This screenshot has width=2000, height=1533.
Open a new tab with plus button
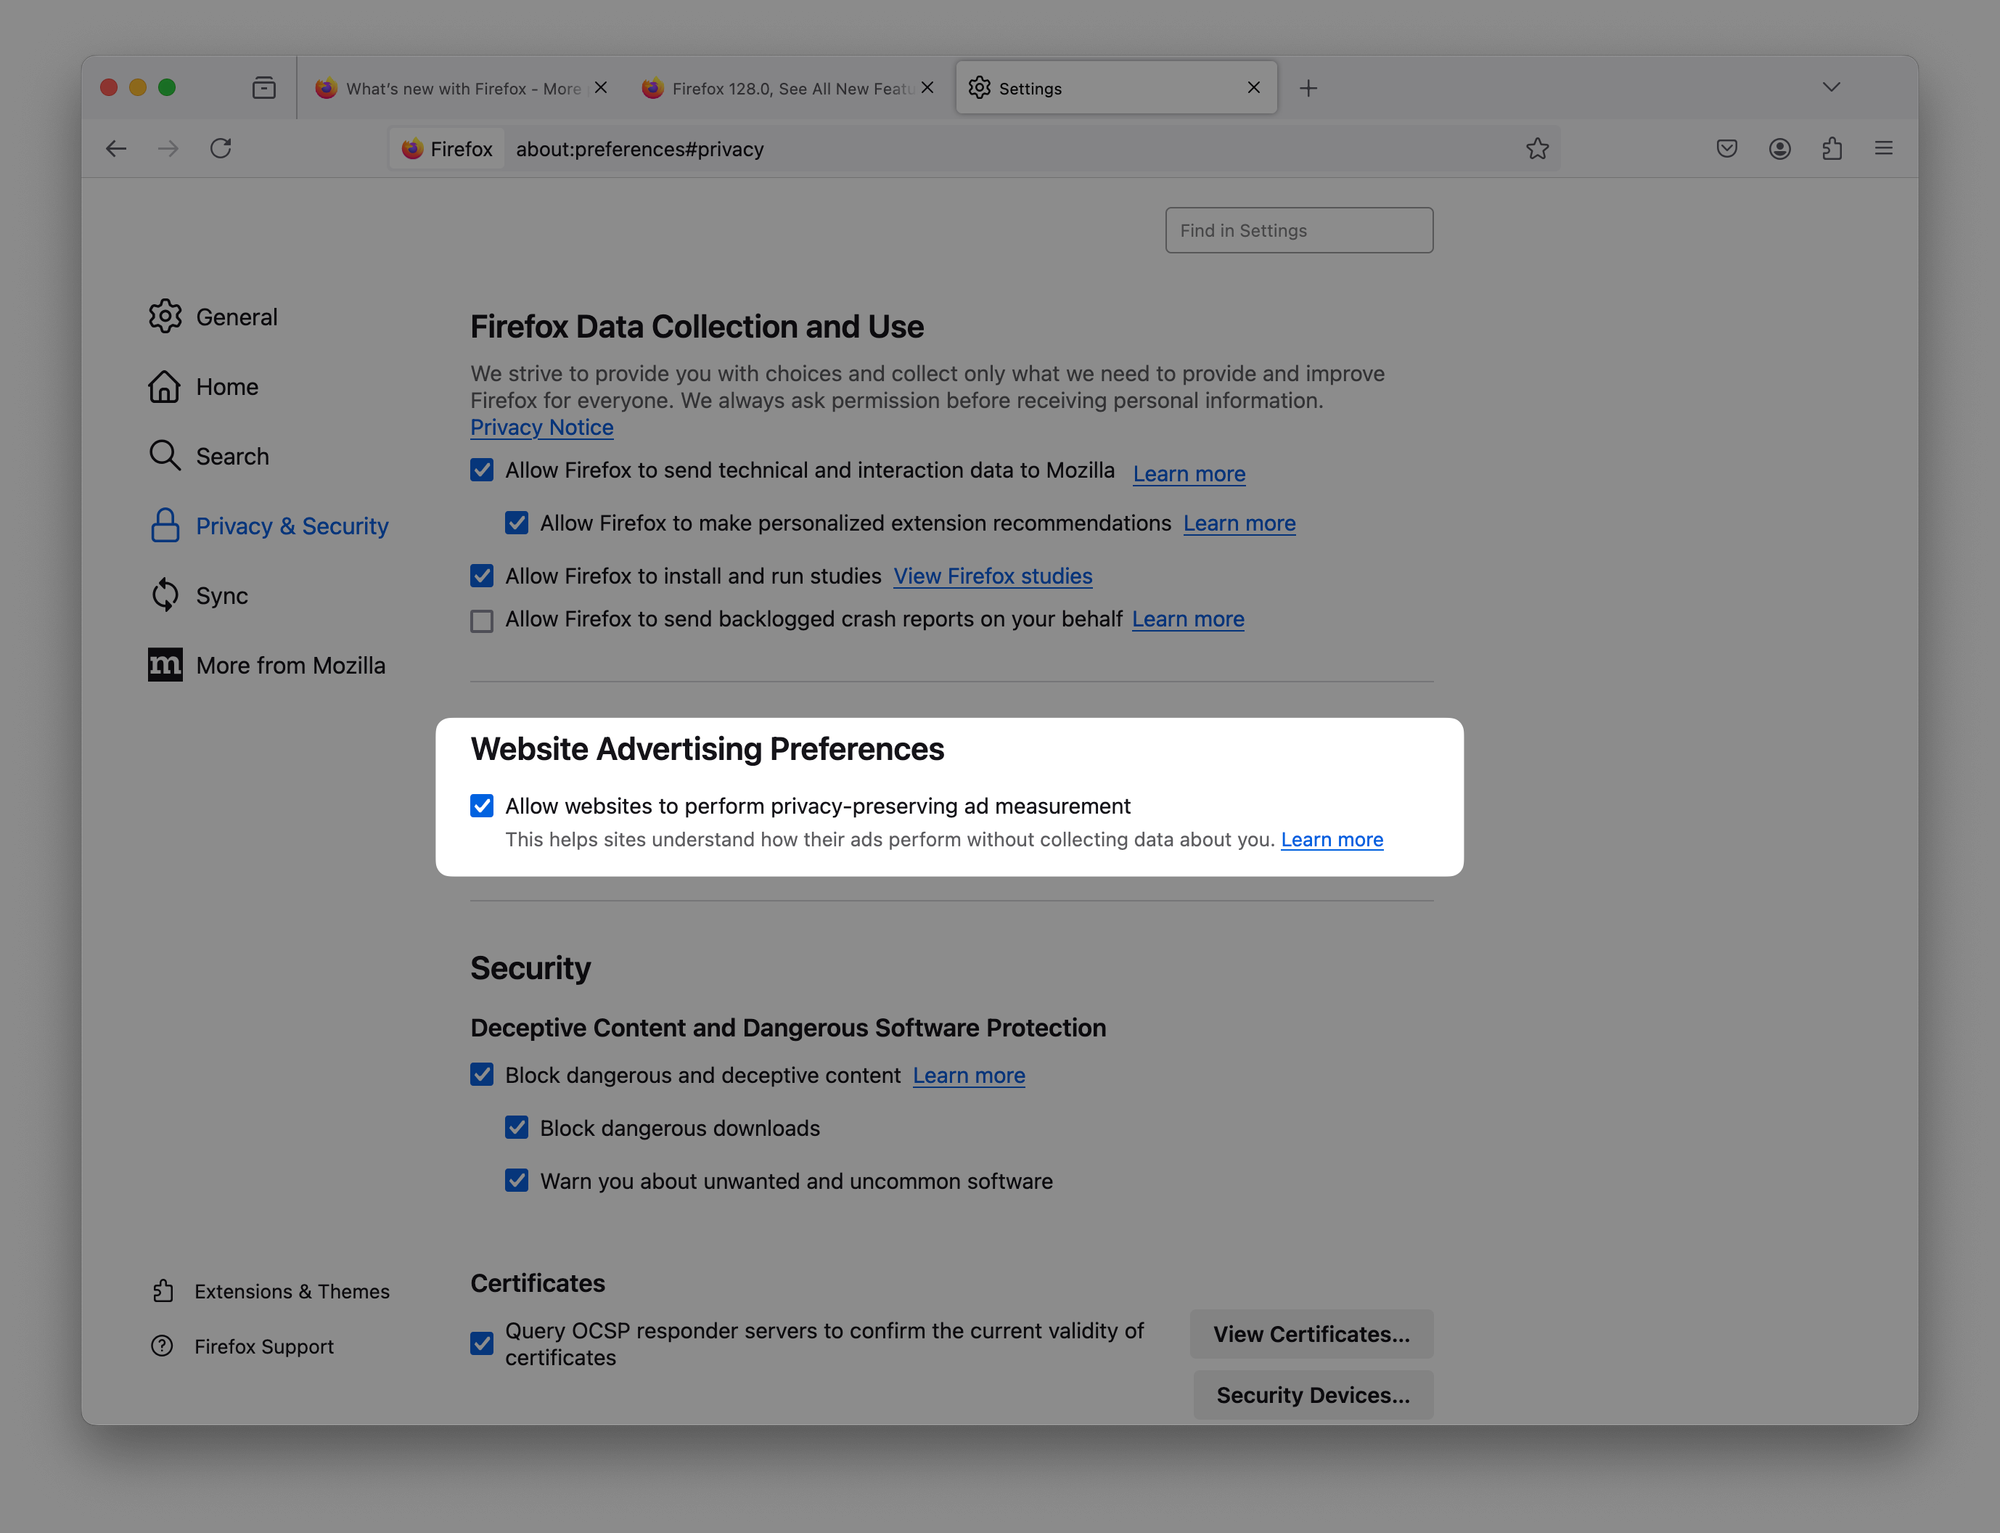pyautogui.click(x=1308, y=88)
